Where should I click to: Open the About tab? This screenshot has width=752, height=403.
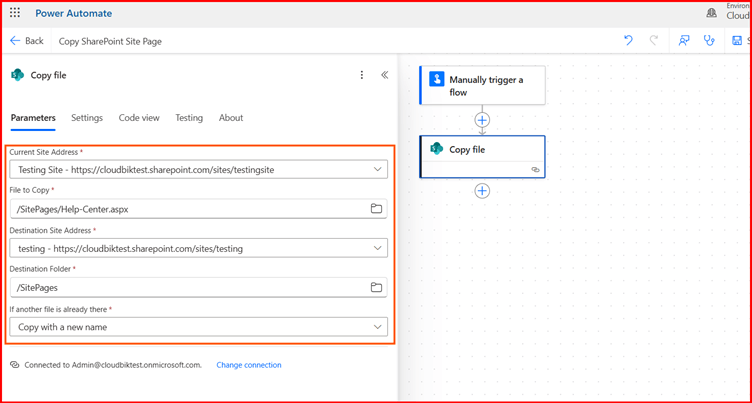231,118
